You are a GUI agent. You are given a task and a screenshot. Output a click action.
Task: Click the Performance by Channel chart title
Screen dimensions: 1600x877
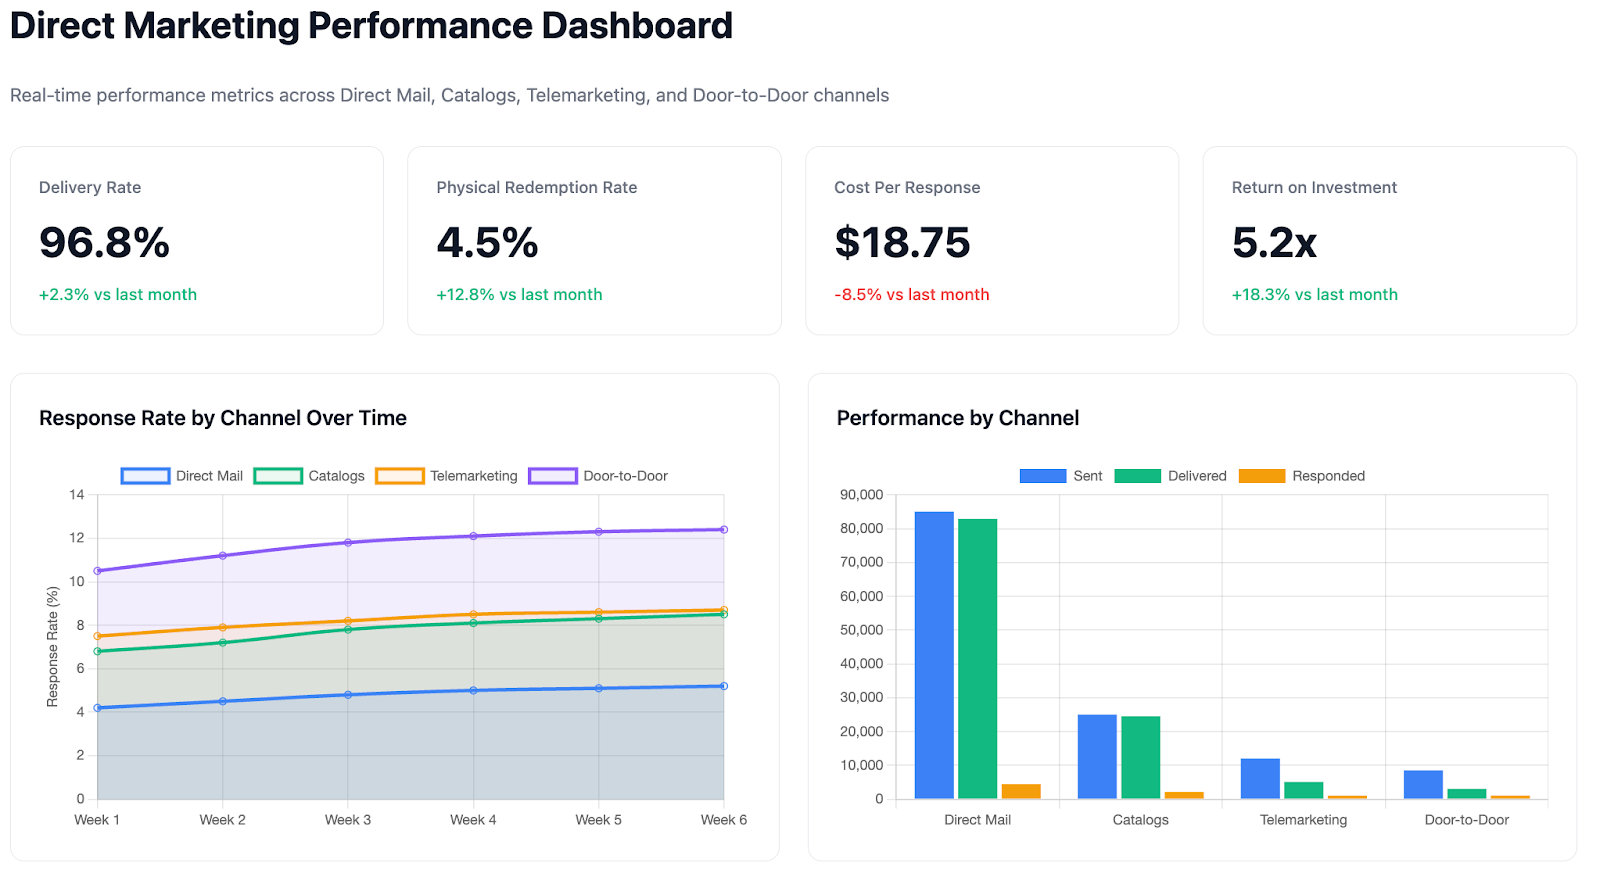(x=957, y=418)
